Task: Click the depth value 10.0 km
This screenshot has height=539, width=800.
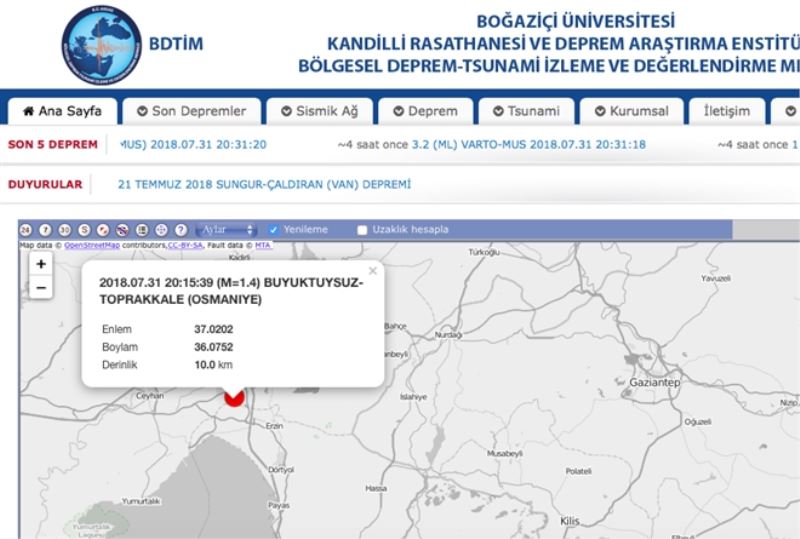Action: point(213,365)
